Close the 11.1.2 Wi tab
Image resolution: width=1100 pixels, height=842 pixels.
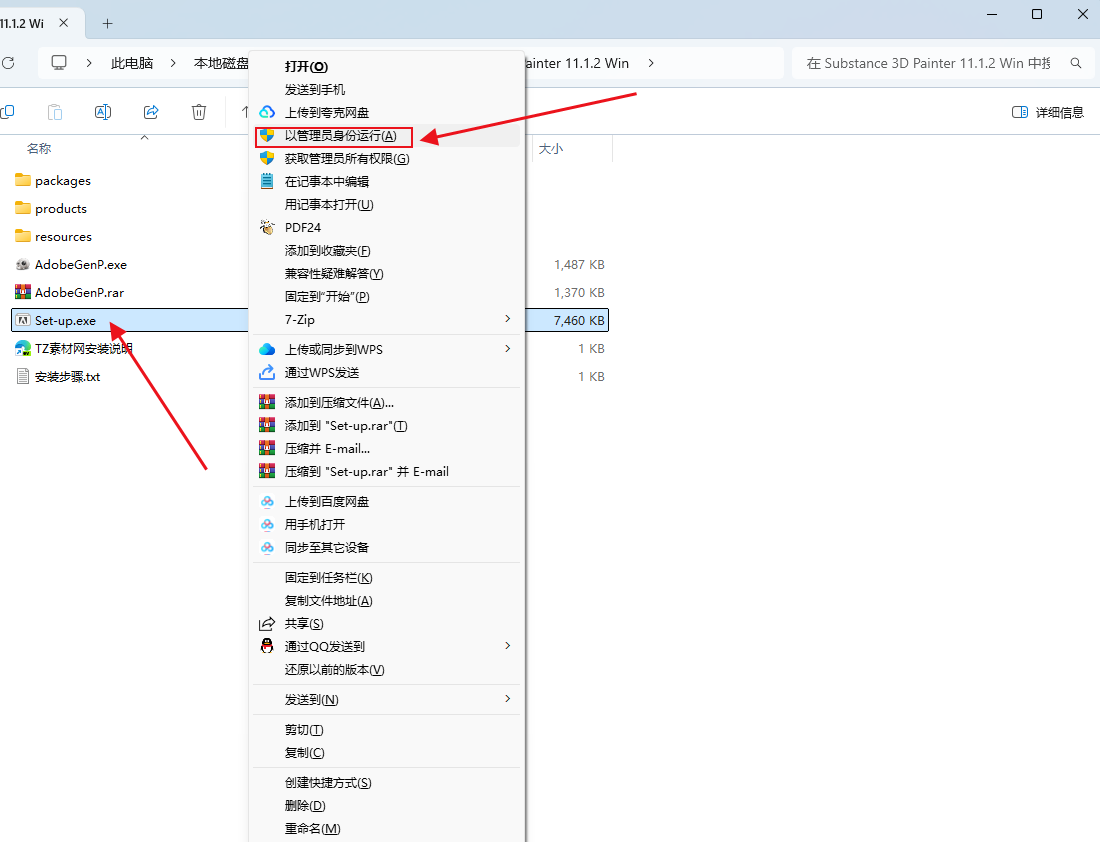click(63, 23)
